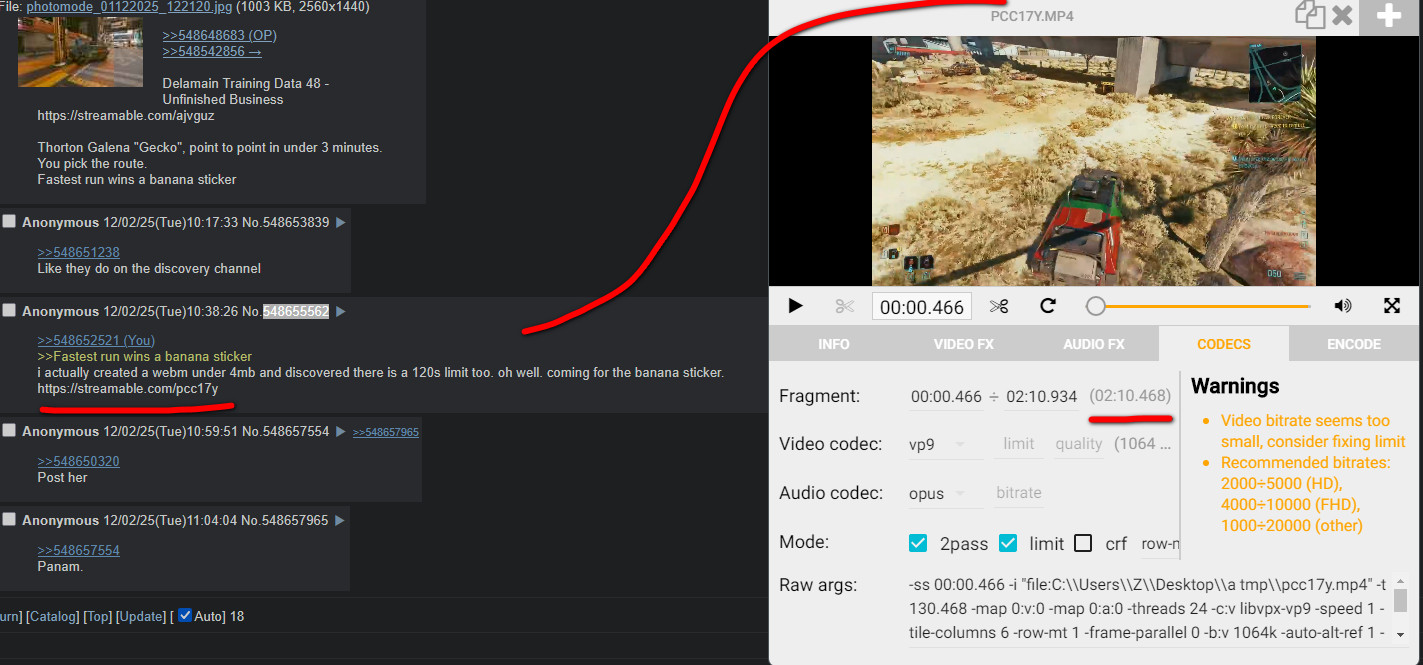Screen dimensions: 1423x665
Task: Click the >>548652521 (You) quote link
Action: [96, 340]
